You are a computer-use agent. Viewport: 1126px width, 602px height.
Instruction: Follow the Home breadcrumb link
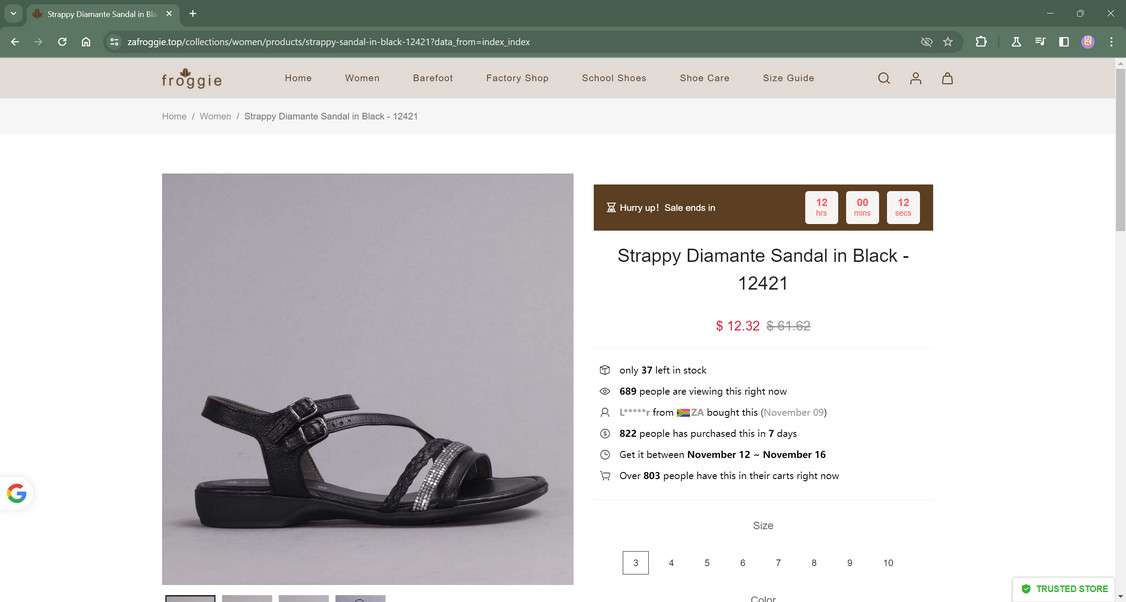173,116
